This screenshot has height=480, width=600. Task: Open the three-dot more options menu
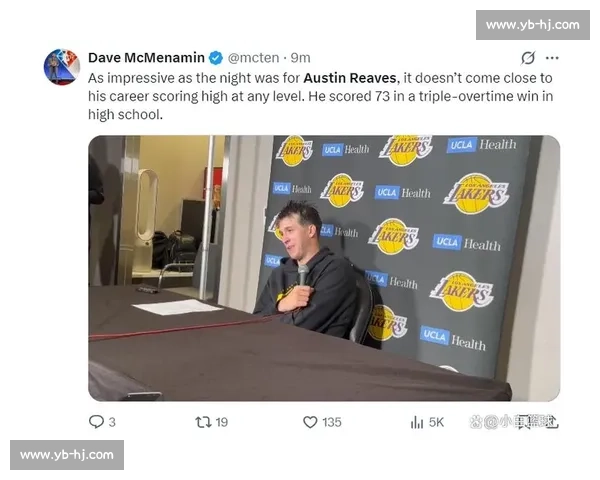pos(552,58)
